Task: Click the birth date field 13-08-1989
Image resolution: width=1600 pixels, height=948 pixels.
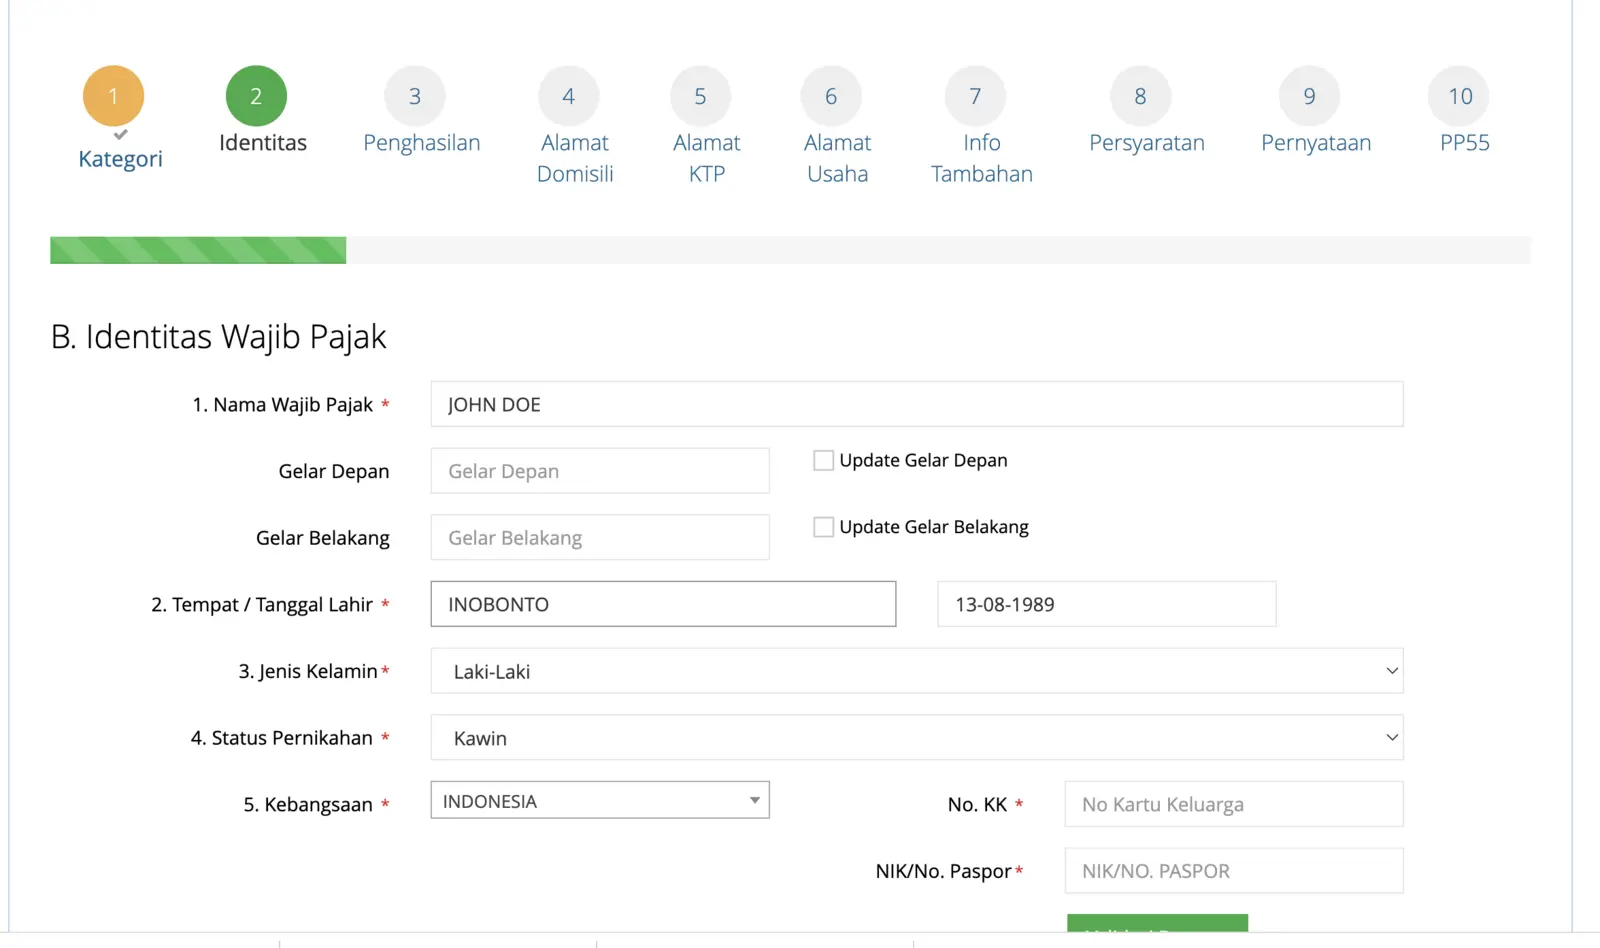Action: [x=1107, y=604]
